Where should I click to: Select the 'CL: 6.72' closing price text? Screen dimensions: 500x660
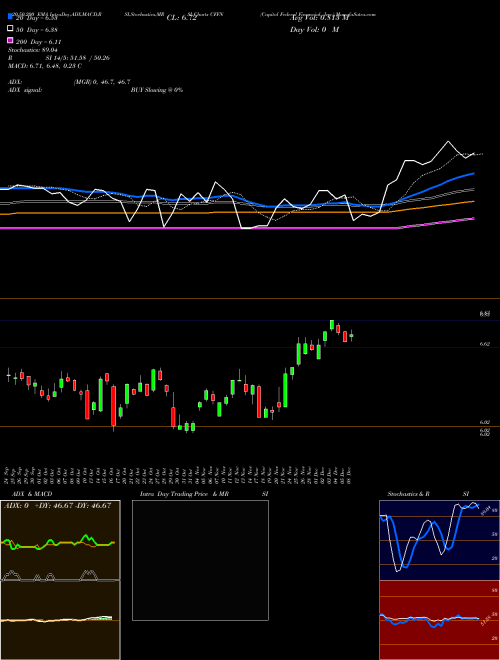(x=181, y=18)
